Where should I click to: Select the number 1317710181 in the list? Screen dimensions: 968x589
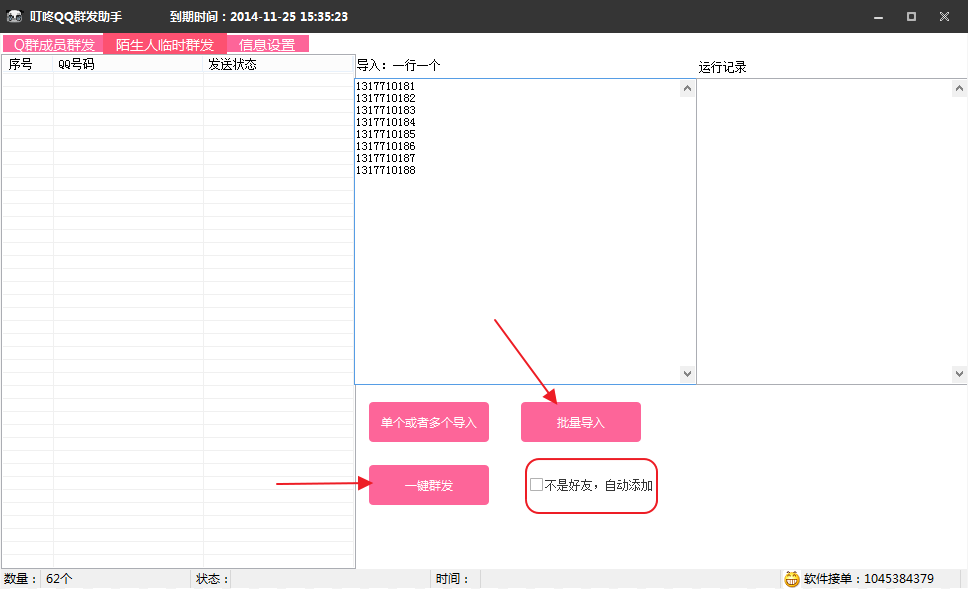point(384,86)
